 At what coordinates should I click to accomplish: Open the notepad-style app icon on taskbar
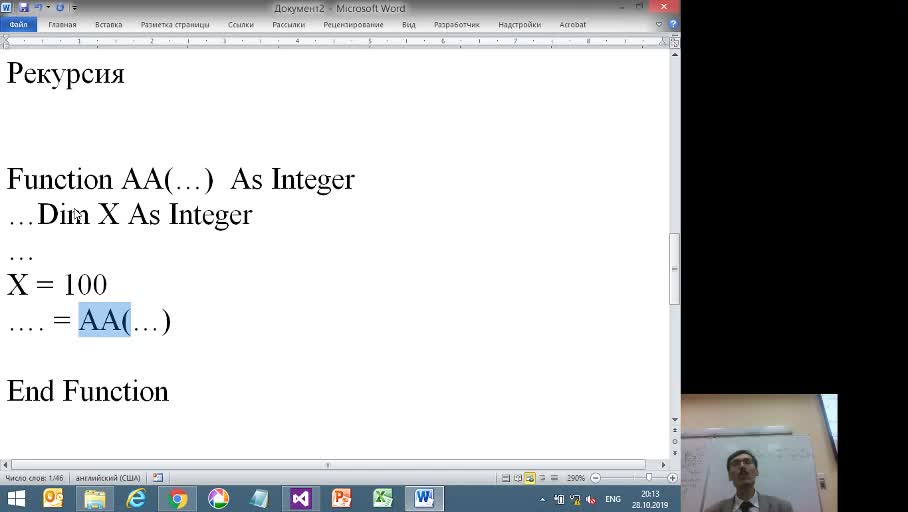point(259,499)
